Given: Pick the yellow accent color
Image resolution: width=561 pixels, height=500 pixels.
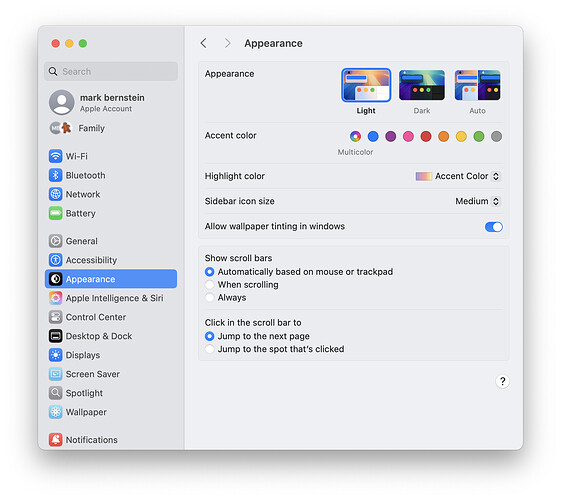Looking at the screenshot, I should pos(461,136).
